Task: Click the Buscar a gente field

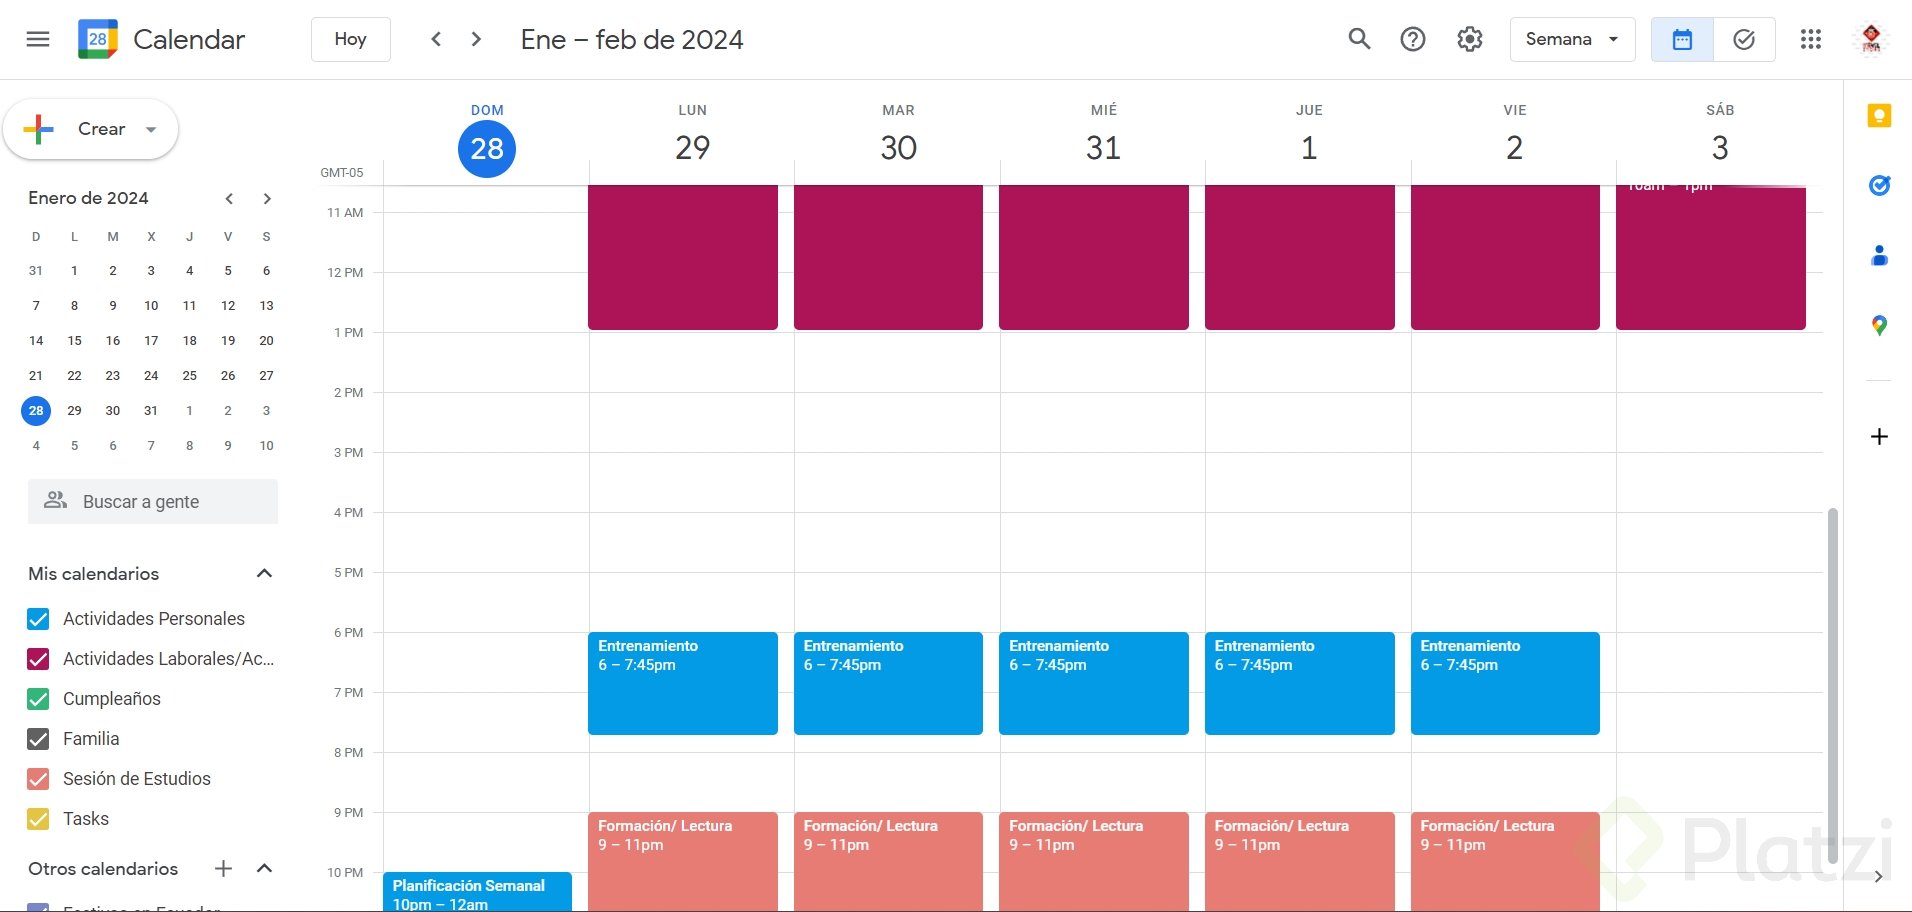Action: pyautogui.click(x=153, y=501)
